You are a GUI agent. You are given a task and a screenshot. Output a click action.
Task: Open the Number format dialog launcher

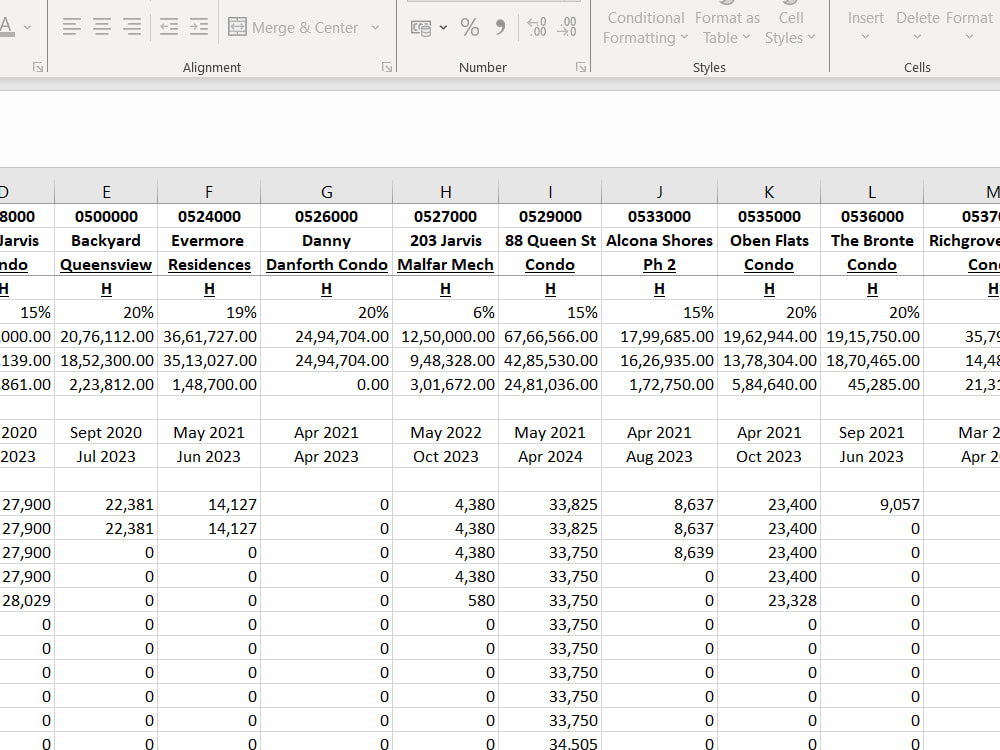click(x=580, y=66)
